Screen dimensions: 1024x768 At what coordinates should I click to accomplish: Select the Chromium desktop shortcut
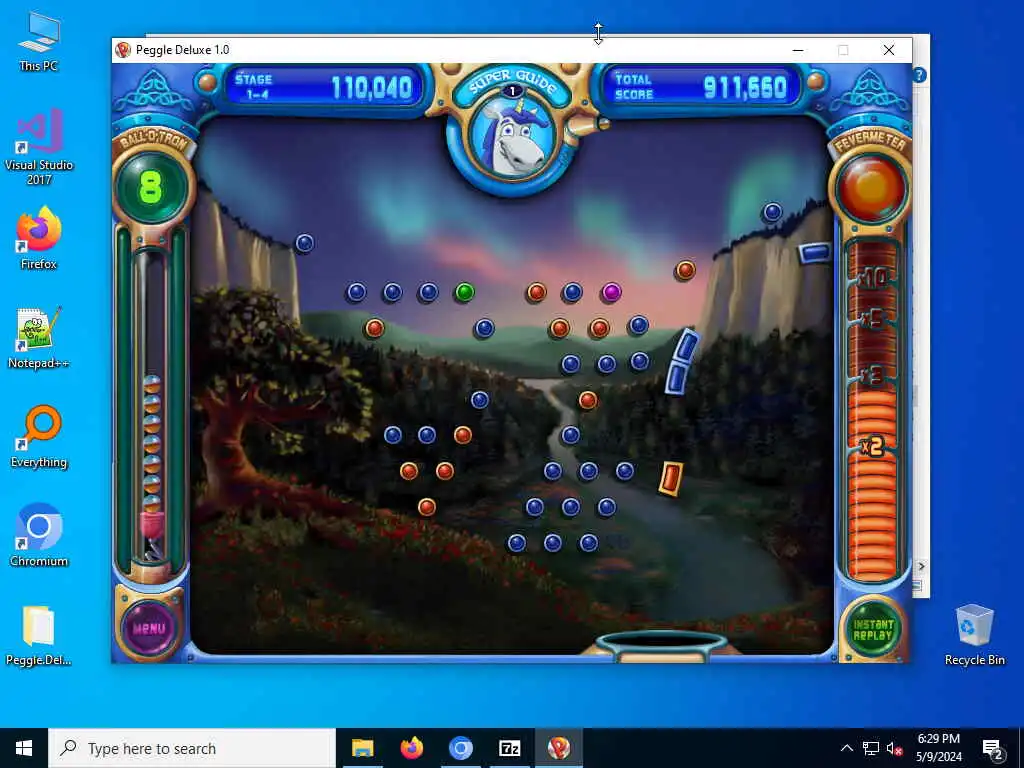tap(39, 536)
